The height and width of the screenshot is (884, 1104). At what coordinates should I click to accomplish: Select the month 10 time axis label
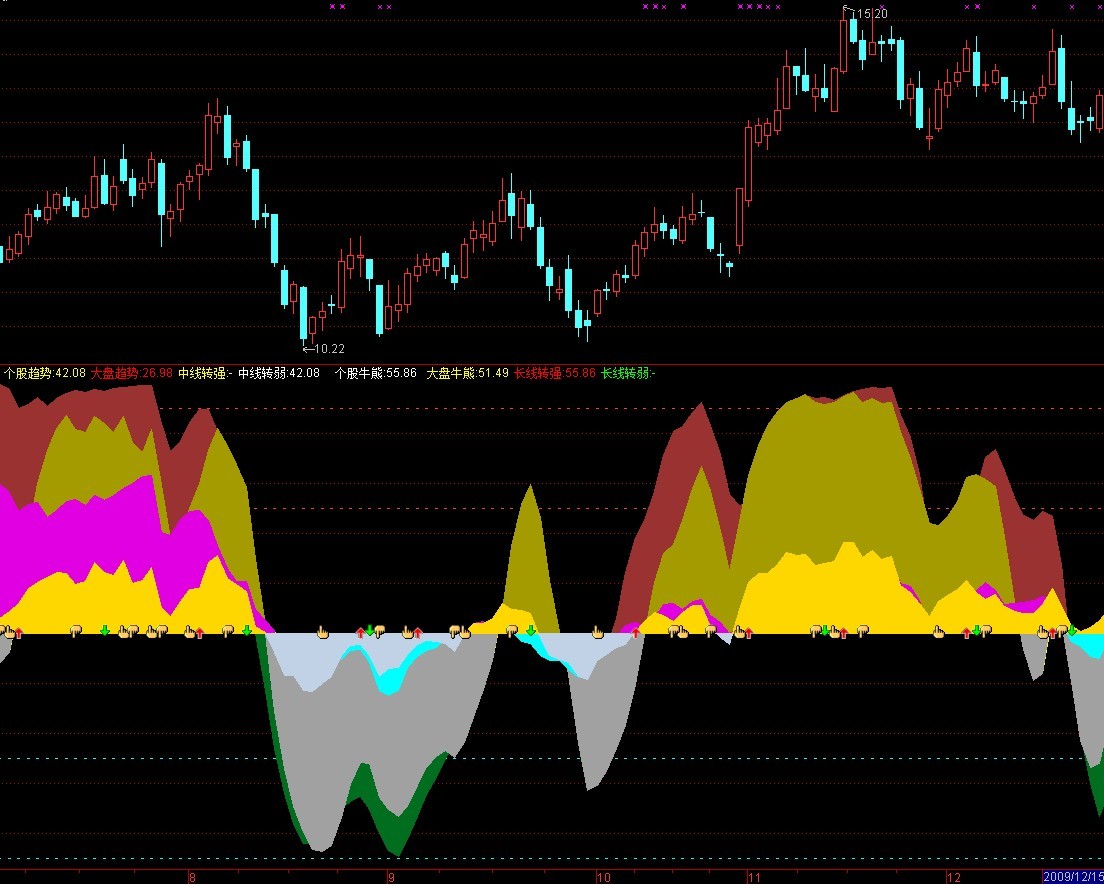(x=604, y=878)
